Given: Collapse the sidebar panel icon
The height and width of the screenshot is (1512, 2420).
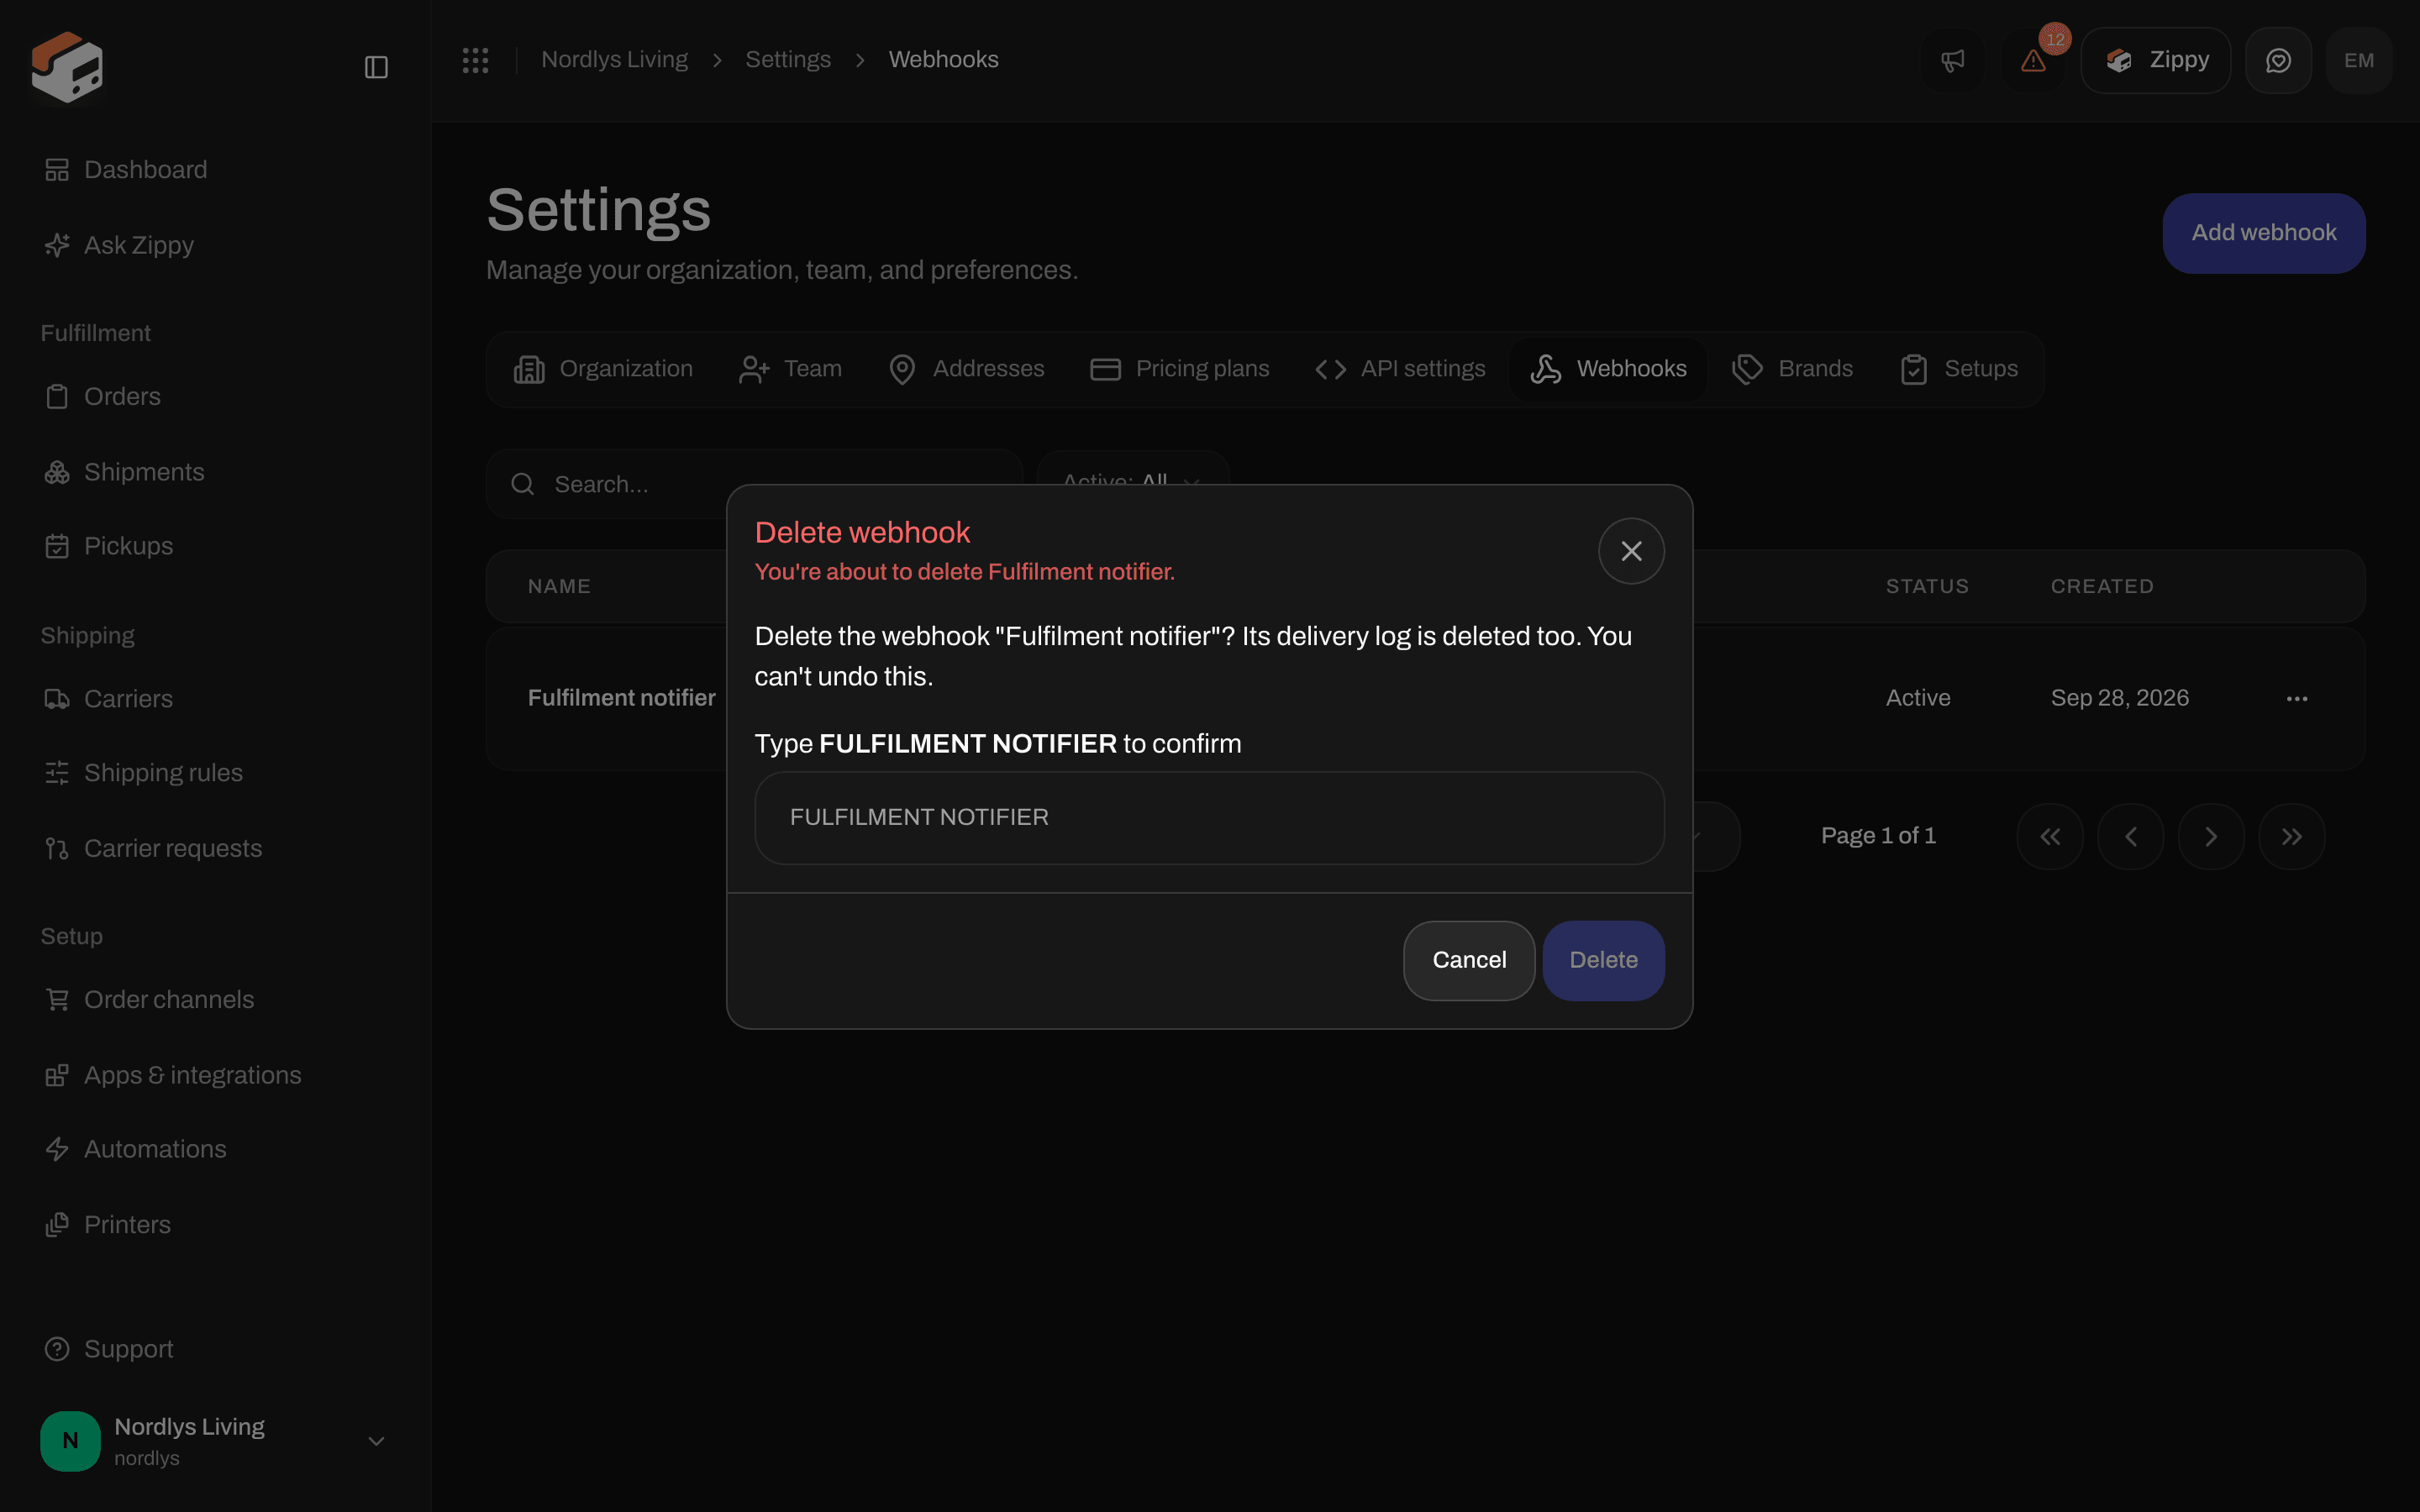Looking at the screenshot, I should point(376,67).
